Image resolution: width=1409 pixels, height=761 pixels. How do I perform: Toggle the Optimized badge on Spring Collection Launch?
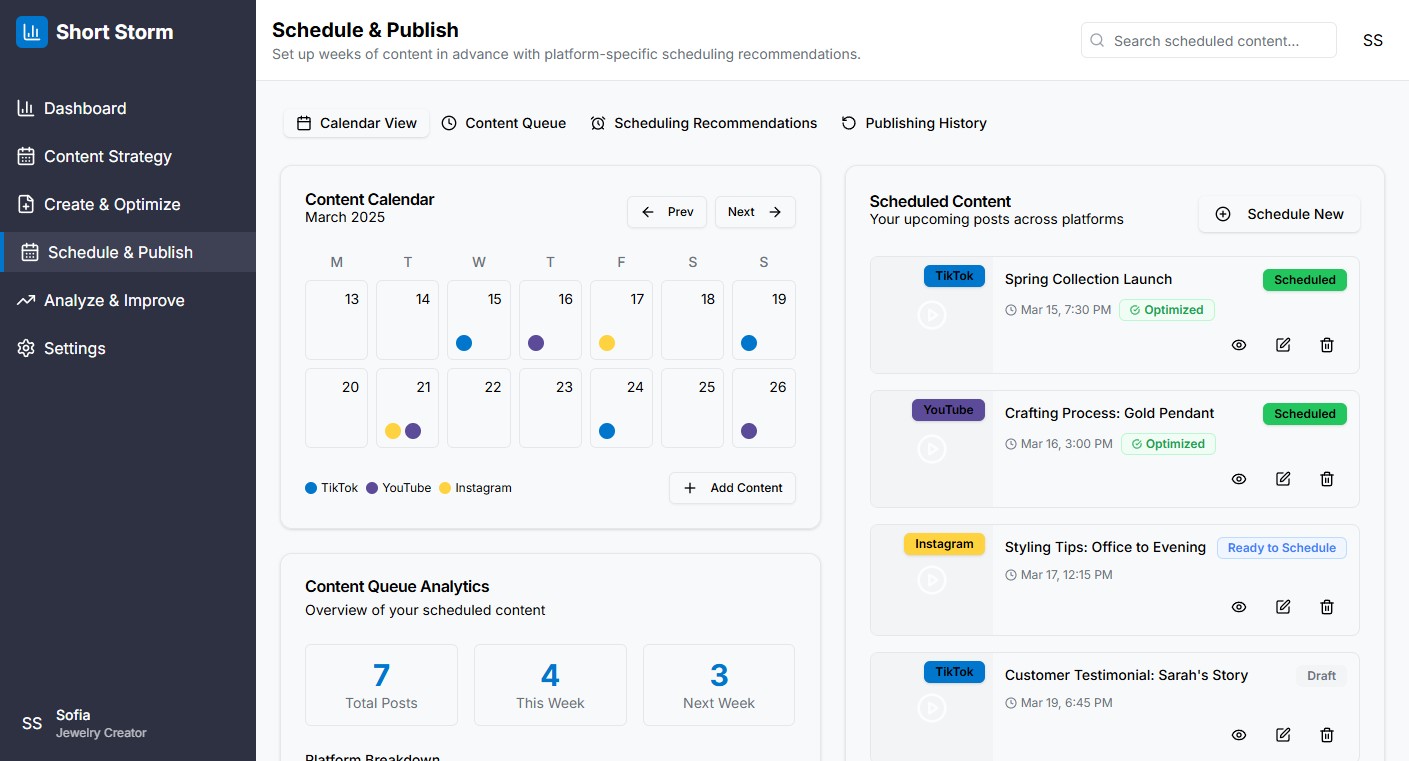point(1167,310)
